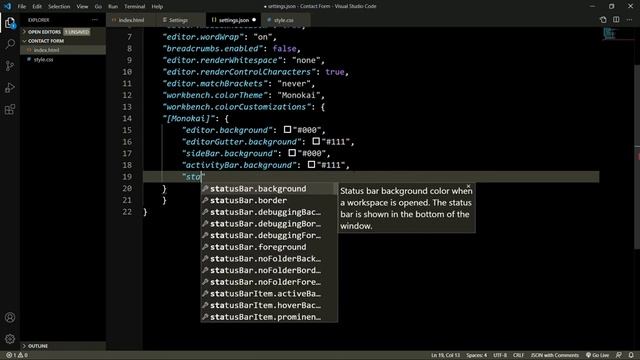Open the Run menu

[113, 7]
